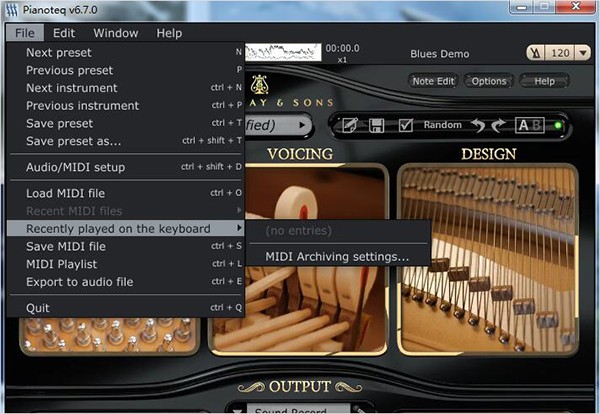Click the edit preset pencil icon
The image size is (600, 414).
[350, 125]
